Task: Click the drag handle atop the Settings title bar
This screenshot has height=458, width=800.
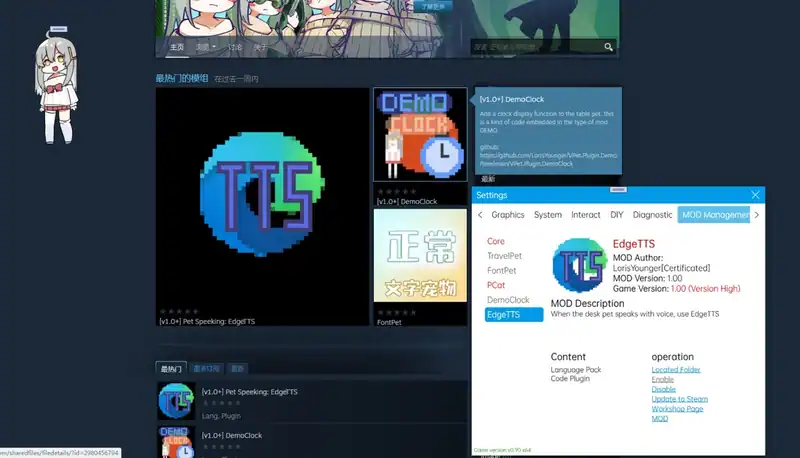Action: tap(618, 189)
